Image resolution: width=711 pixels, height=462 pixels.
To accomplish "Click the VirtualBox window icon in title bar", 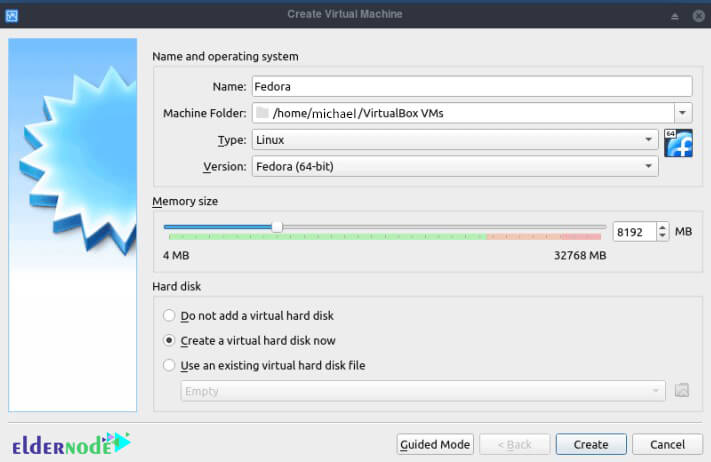I will (11, 16).
